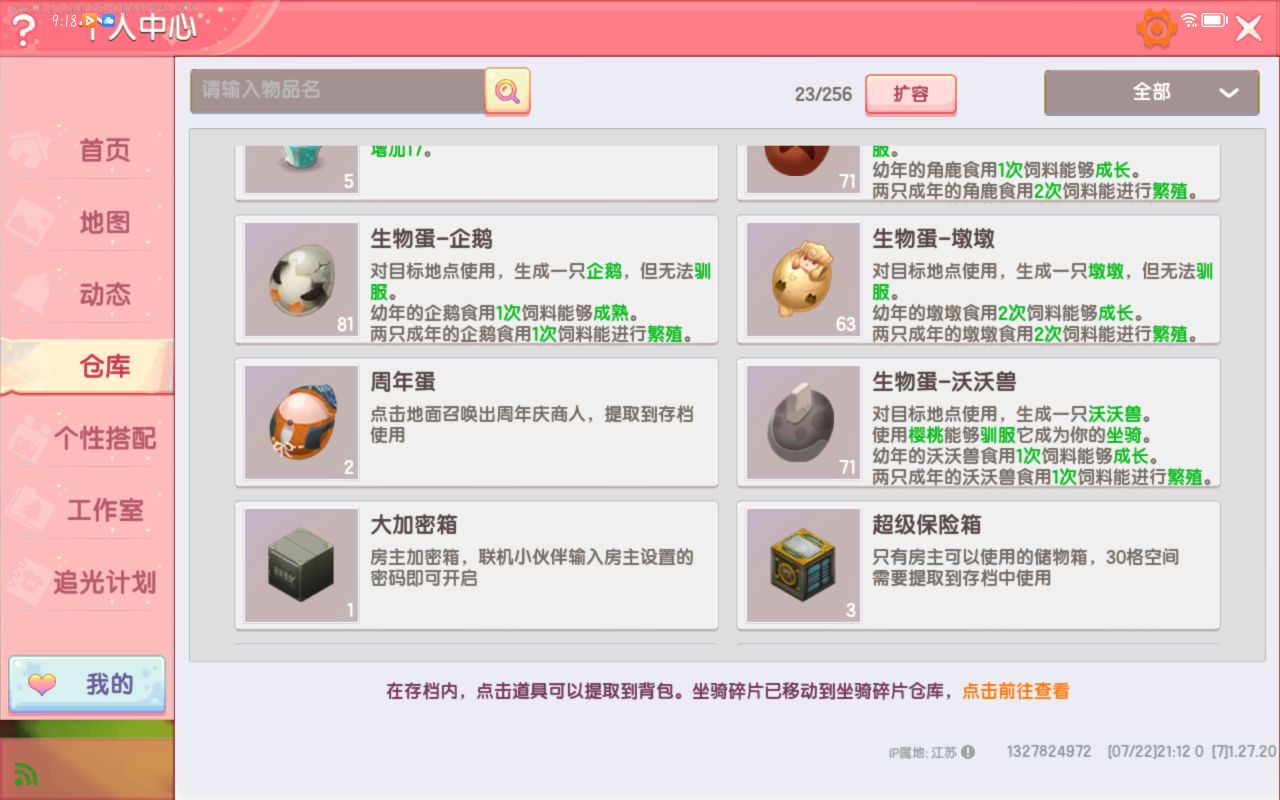Select the penguin egg item icon
Image resolution: width=1280 pixels, height=800 pixels.
301,279
